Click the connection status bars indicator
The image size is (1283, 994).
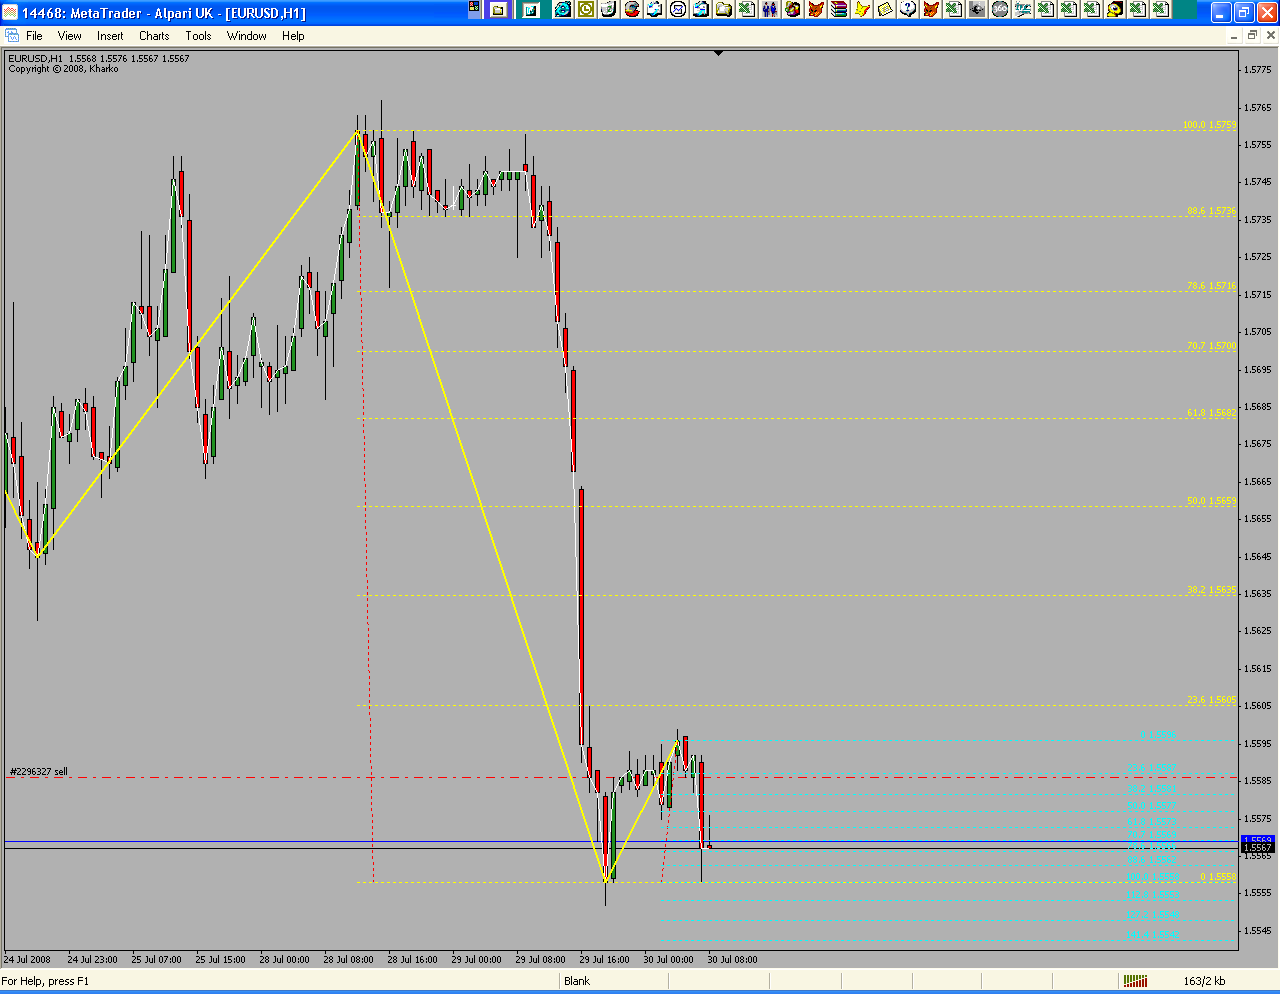click(x=1134, y=981)
